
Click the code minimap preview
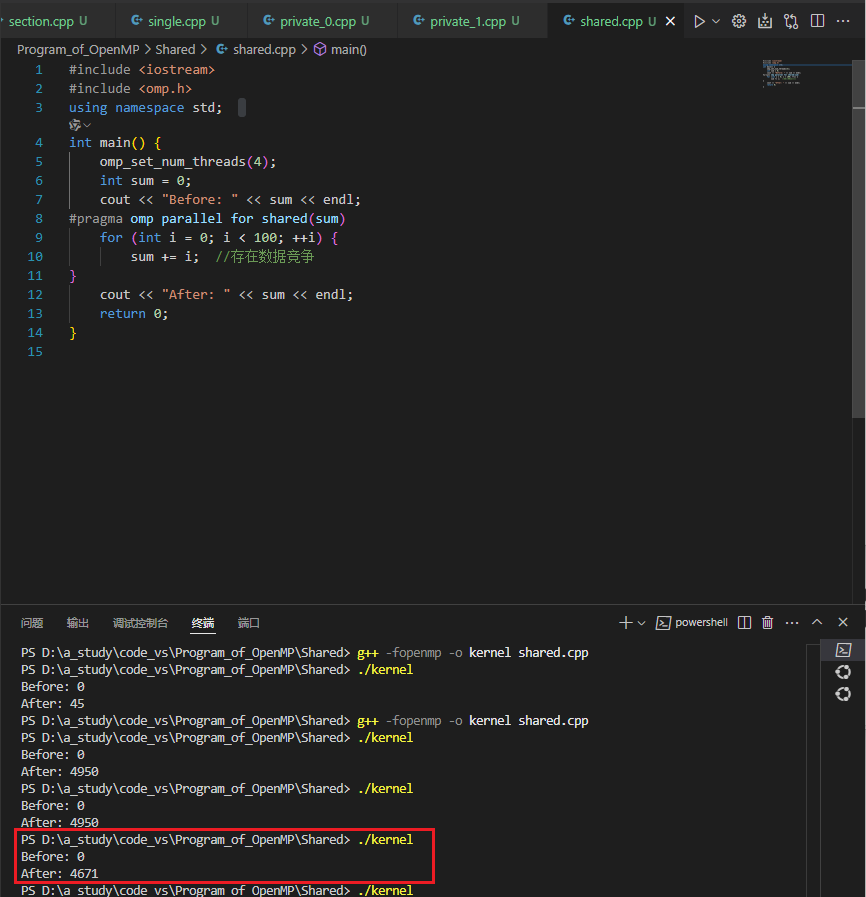coord(781,73)
